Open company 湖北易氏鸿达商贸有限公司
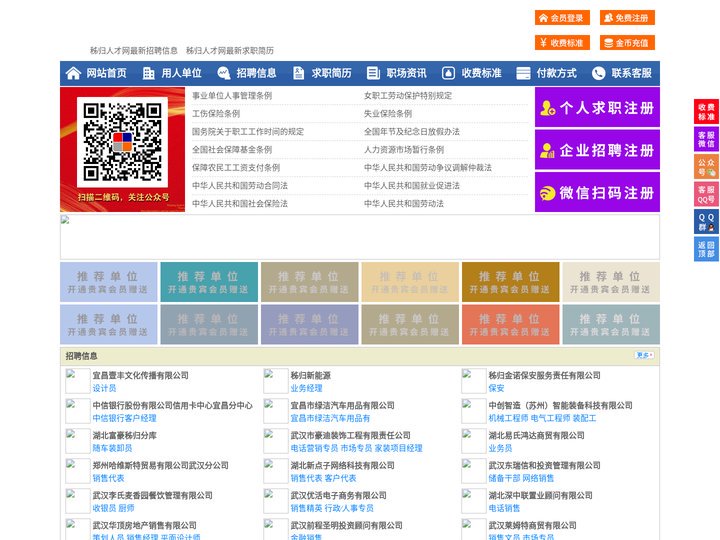The width and height of the screenshot is (720, 540). tap(536, 435)
